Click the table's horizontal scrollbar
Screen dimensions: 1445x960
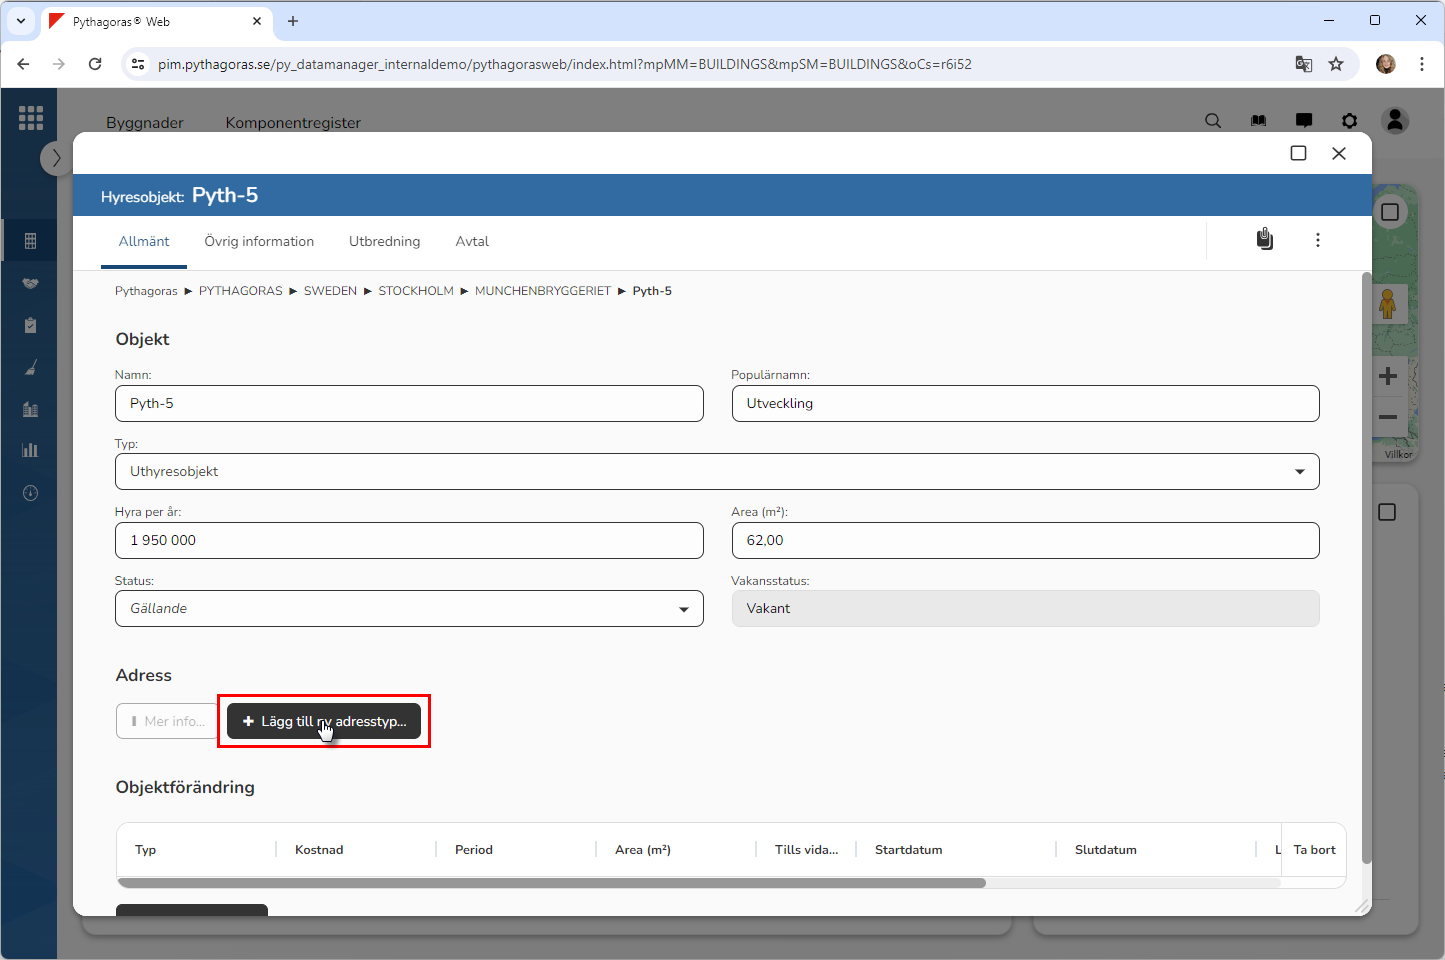[x=551, y=883]
